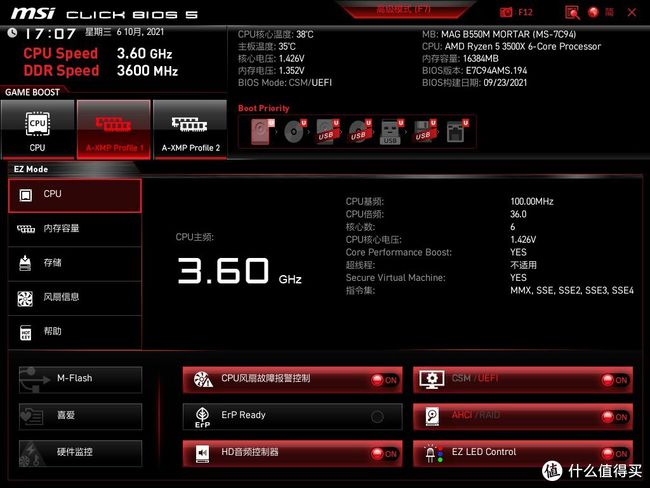This screenshot has width=650, height=488.
Task: Open the language globe icon
Action: pos(593,12)
